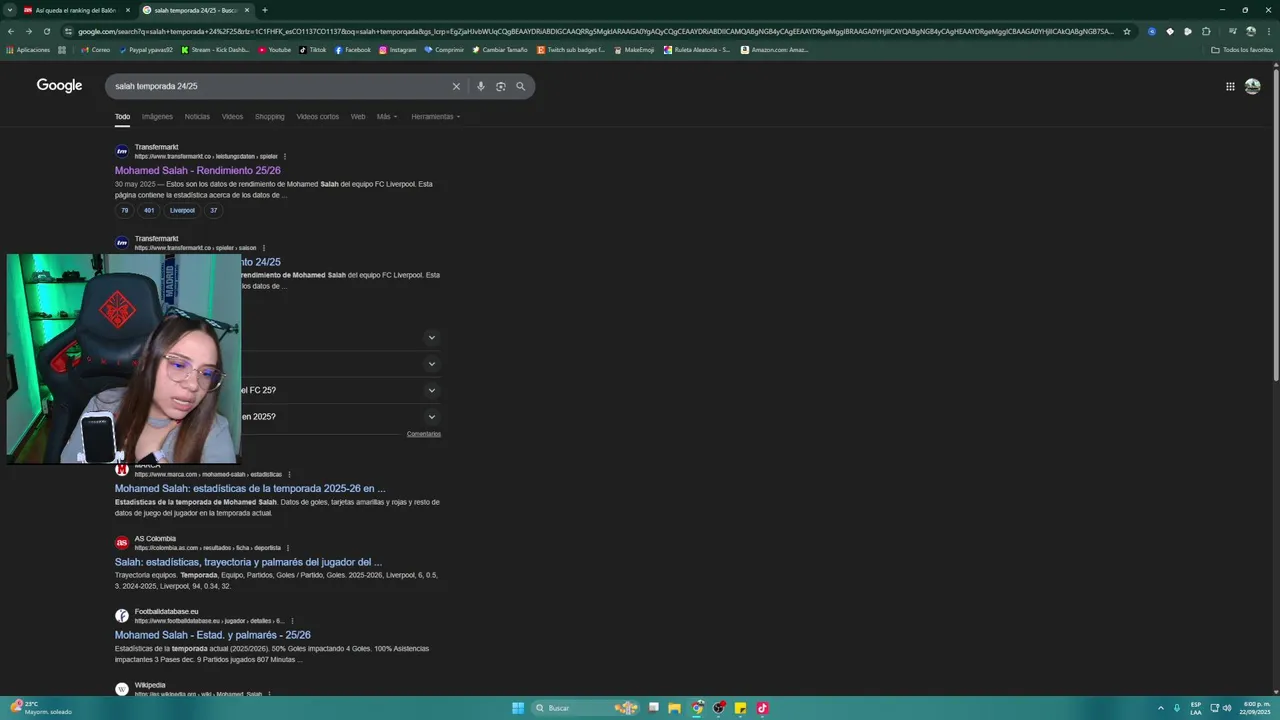Open the Todos los favoritos folder
Image resolution: width=1280 pixels, height=720 pixels.
click(x=1242, y=50)
